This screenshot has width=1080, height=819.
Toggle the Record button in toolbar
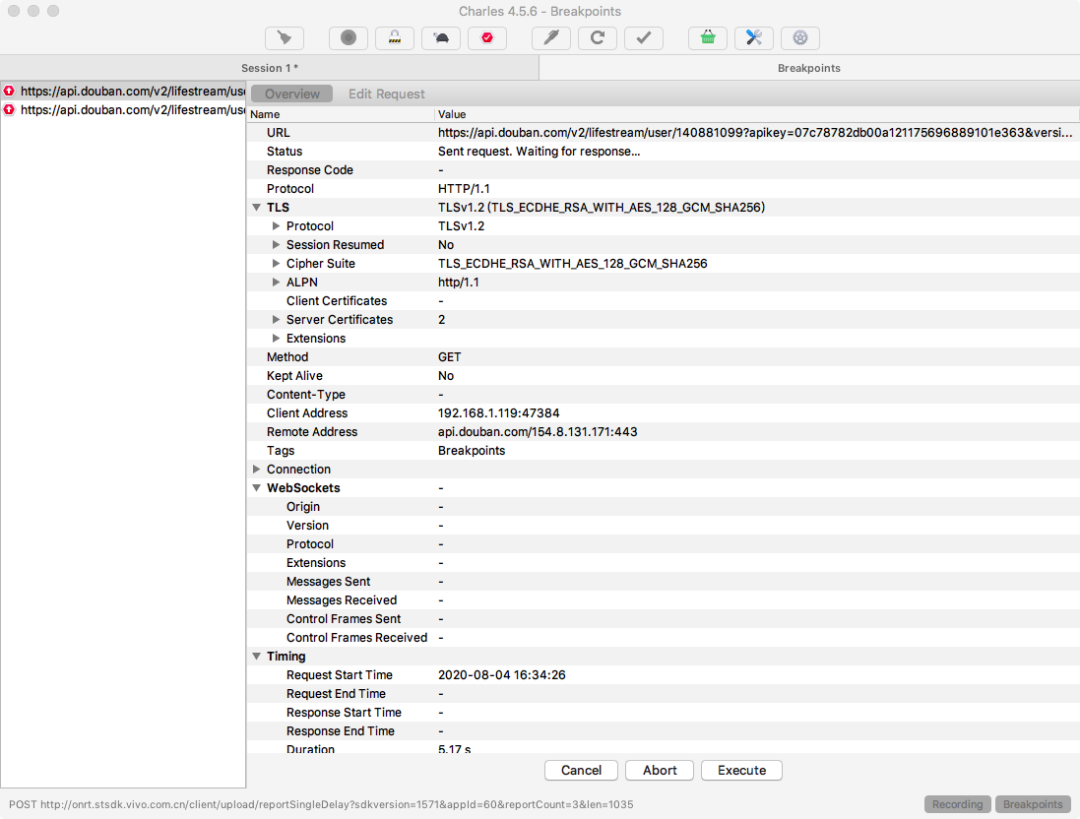pyautogui.click(x=349, y=38)
